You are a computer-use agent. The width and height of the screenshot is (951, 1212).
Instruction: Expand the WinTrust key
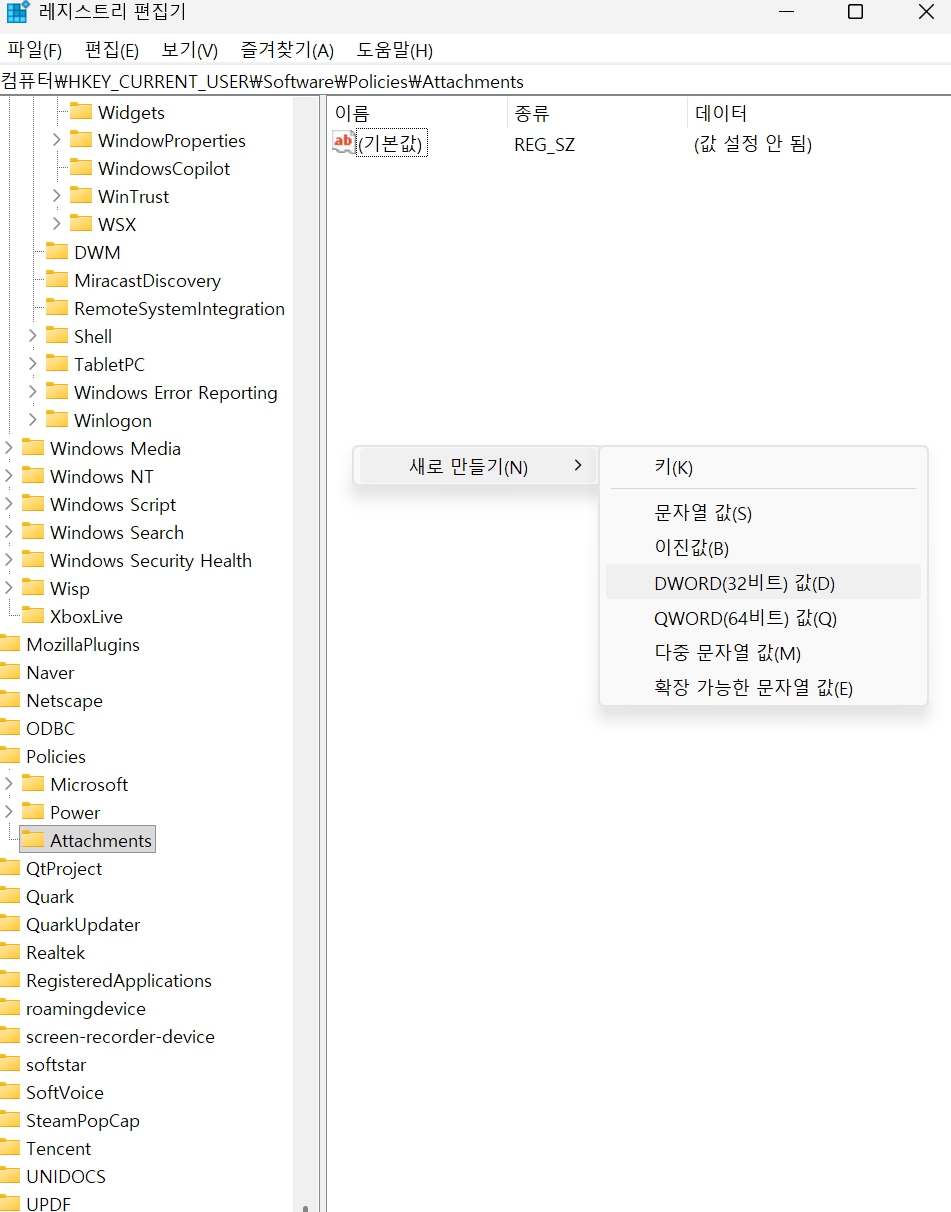point(56,196)
